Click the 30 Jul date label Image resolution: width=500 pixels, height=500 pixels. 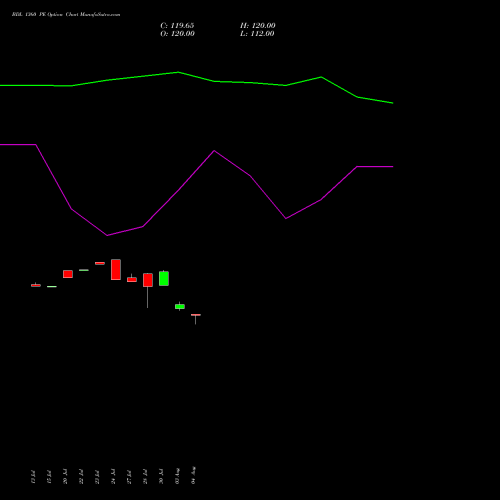161,477
